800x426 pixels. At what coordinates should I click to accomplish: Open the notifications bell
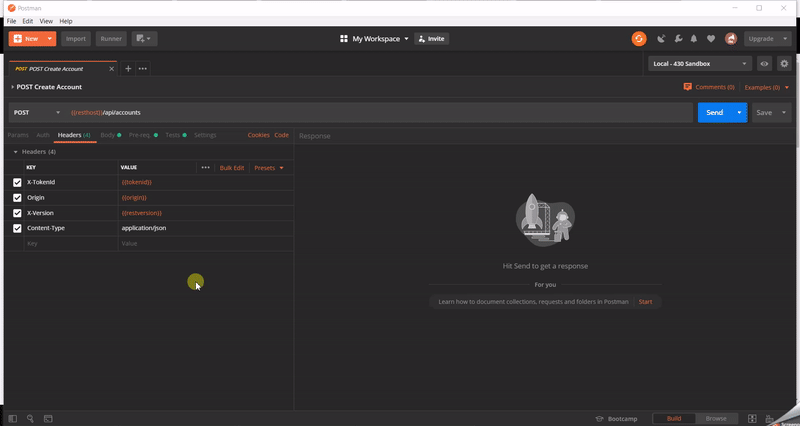(694, 39)
